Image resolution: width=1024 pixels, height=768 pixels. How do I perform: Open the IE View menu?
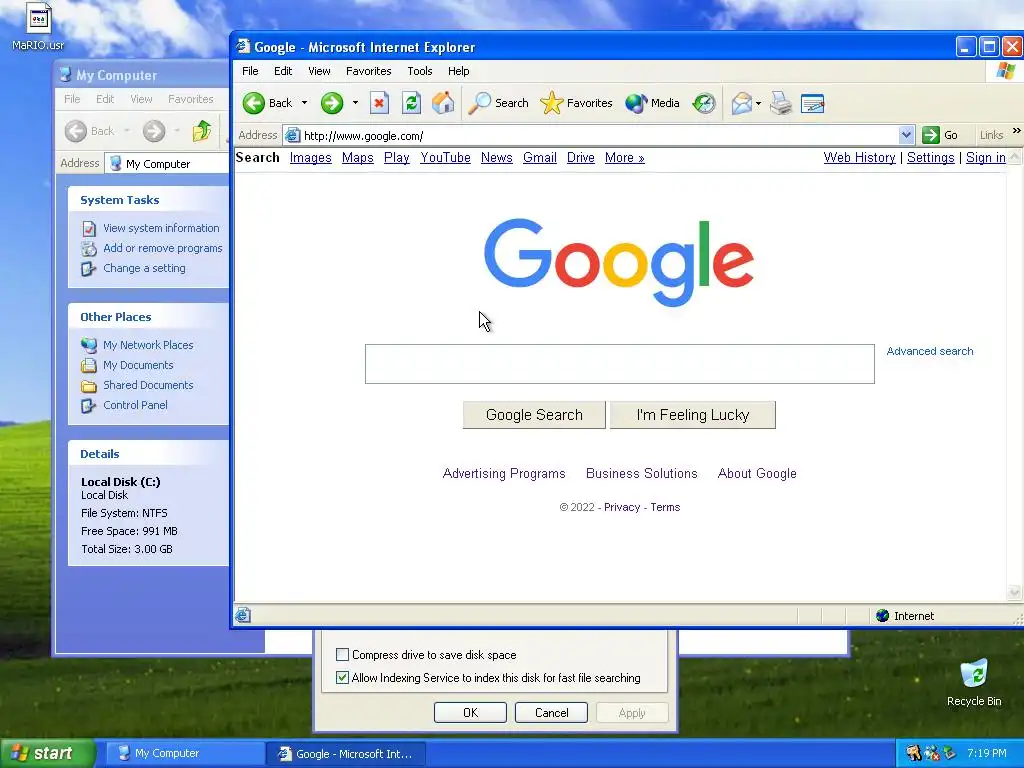coord(319,71)
